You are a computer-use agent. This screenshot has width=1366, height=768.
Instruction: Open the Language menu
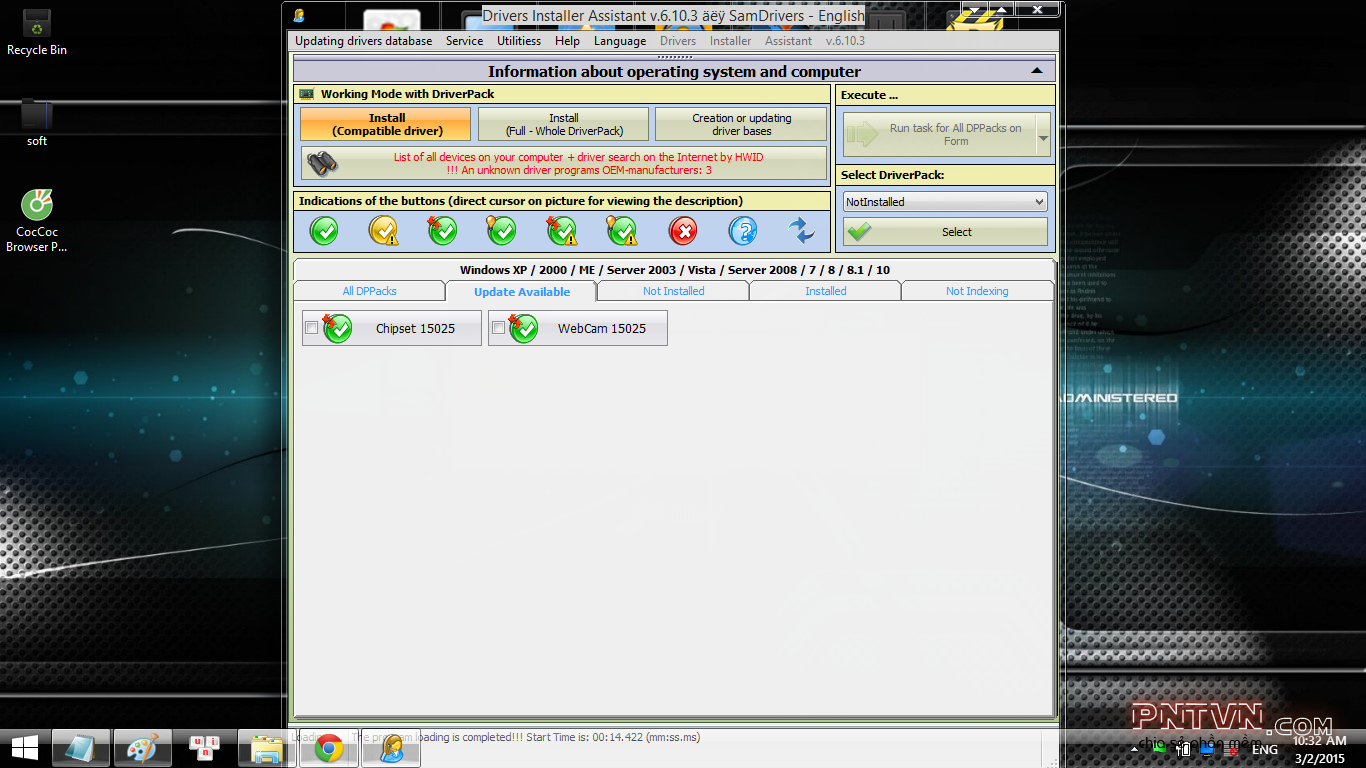(620, 41)
